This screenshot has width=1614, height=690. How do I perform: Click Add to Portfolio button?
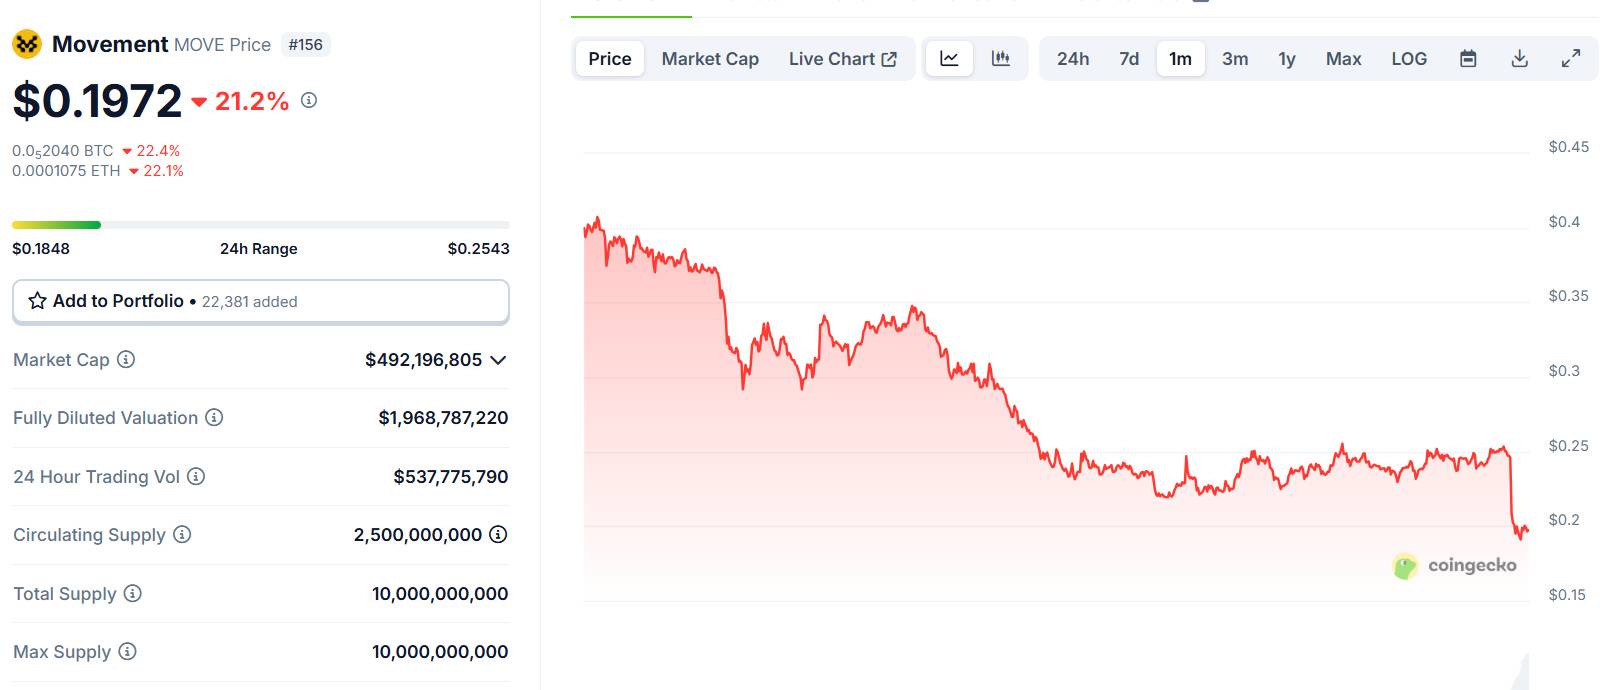coord(260,301)
